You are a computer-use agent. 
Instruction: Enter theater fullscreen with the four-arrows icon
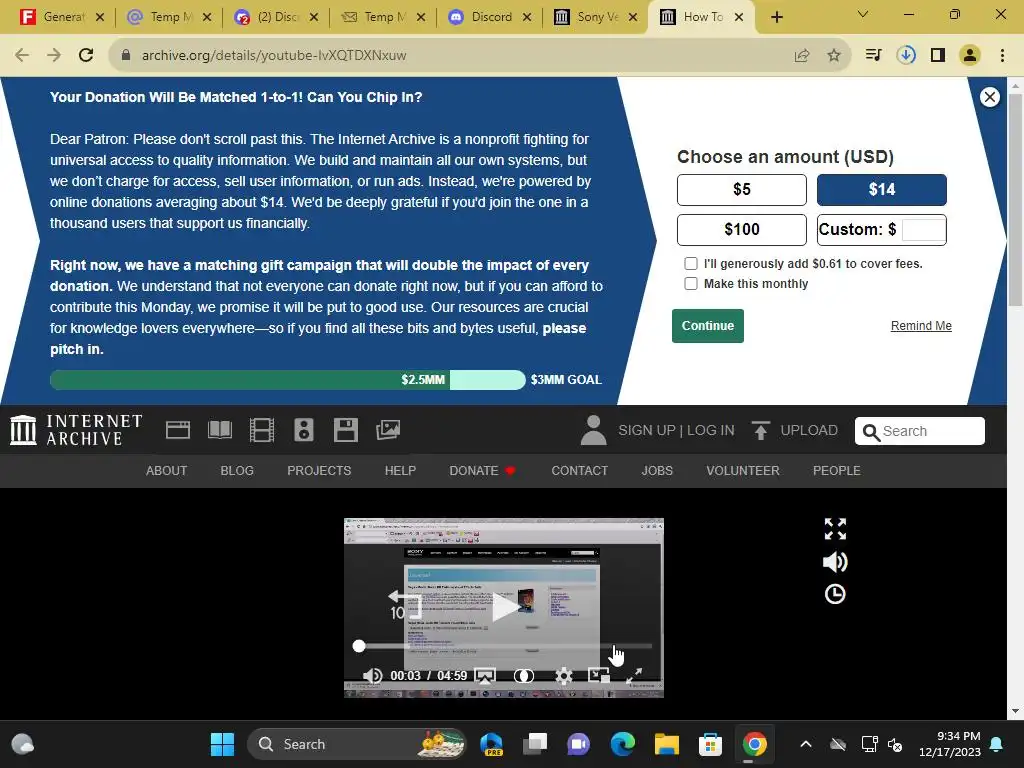835,529
